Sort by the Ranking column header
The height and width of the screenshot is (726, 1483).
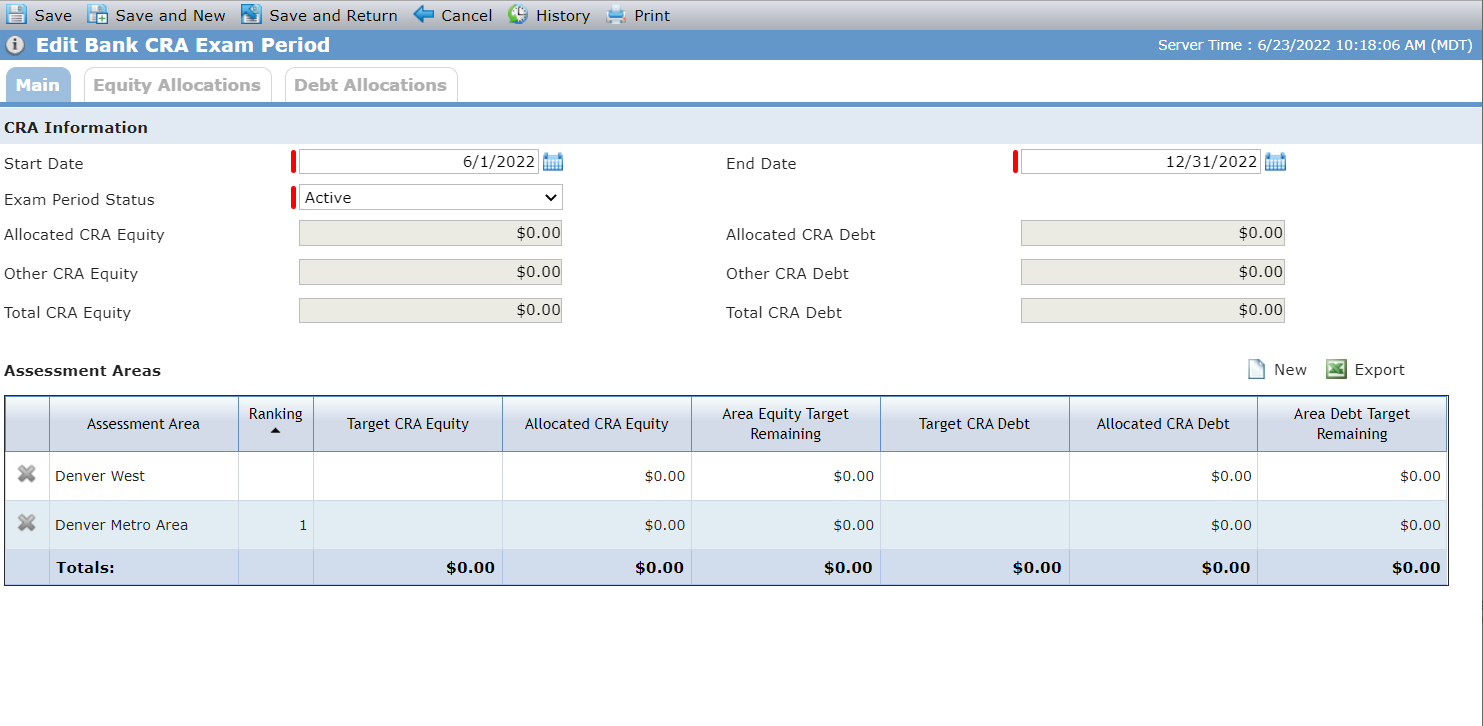[275, 422]
